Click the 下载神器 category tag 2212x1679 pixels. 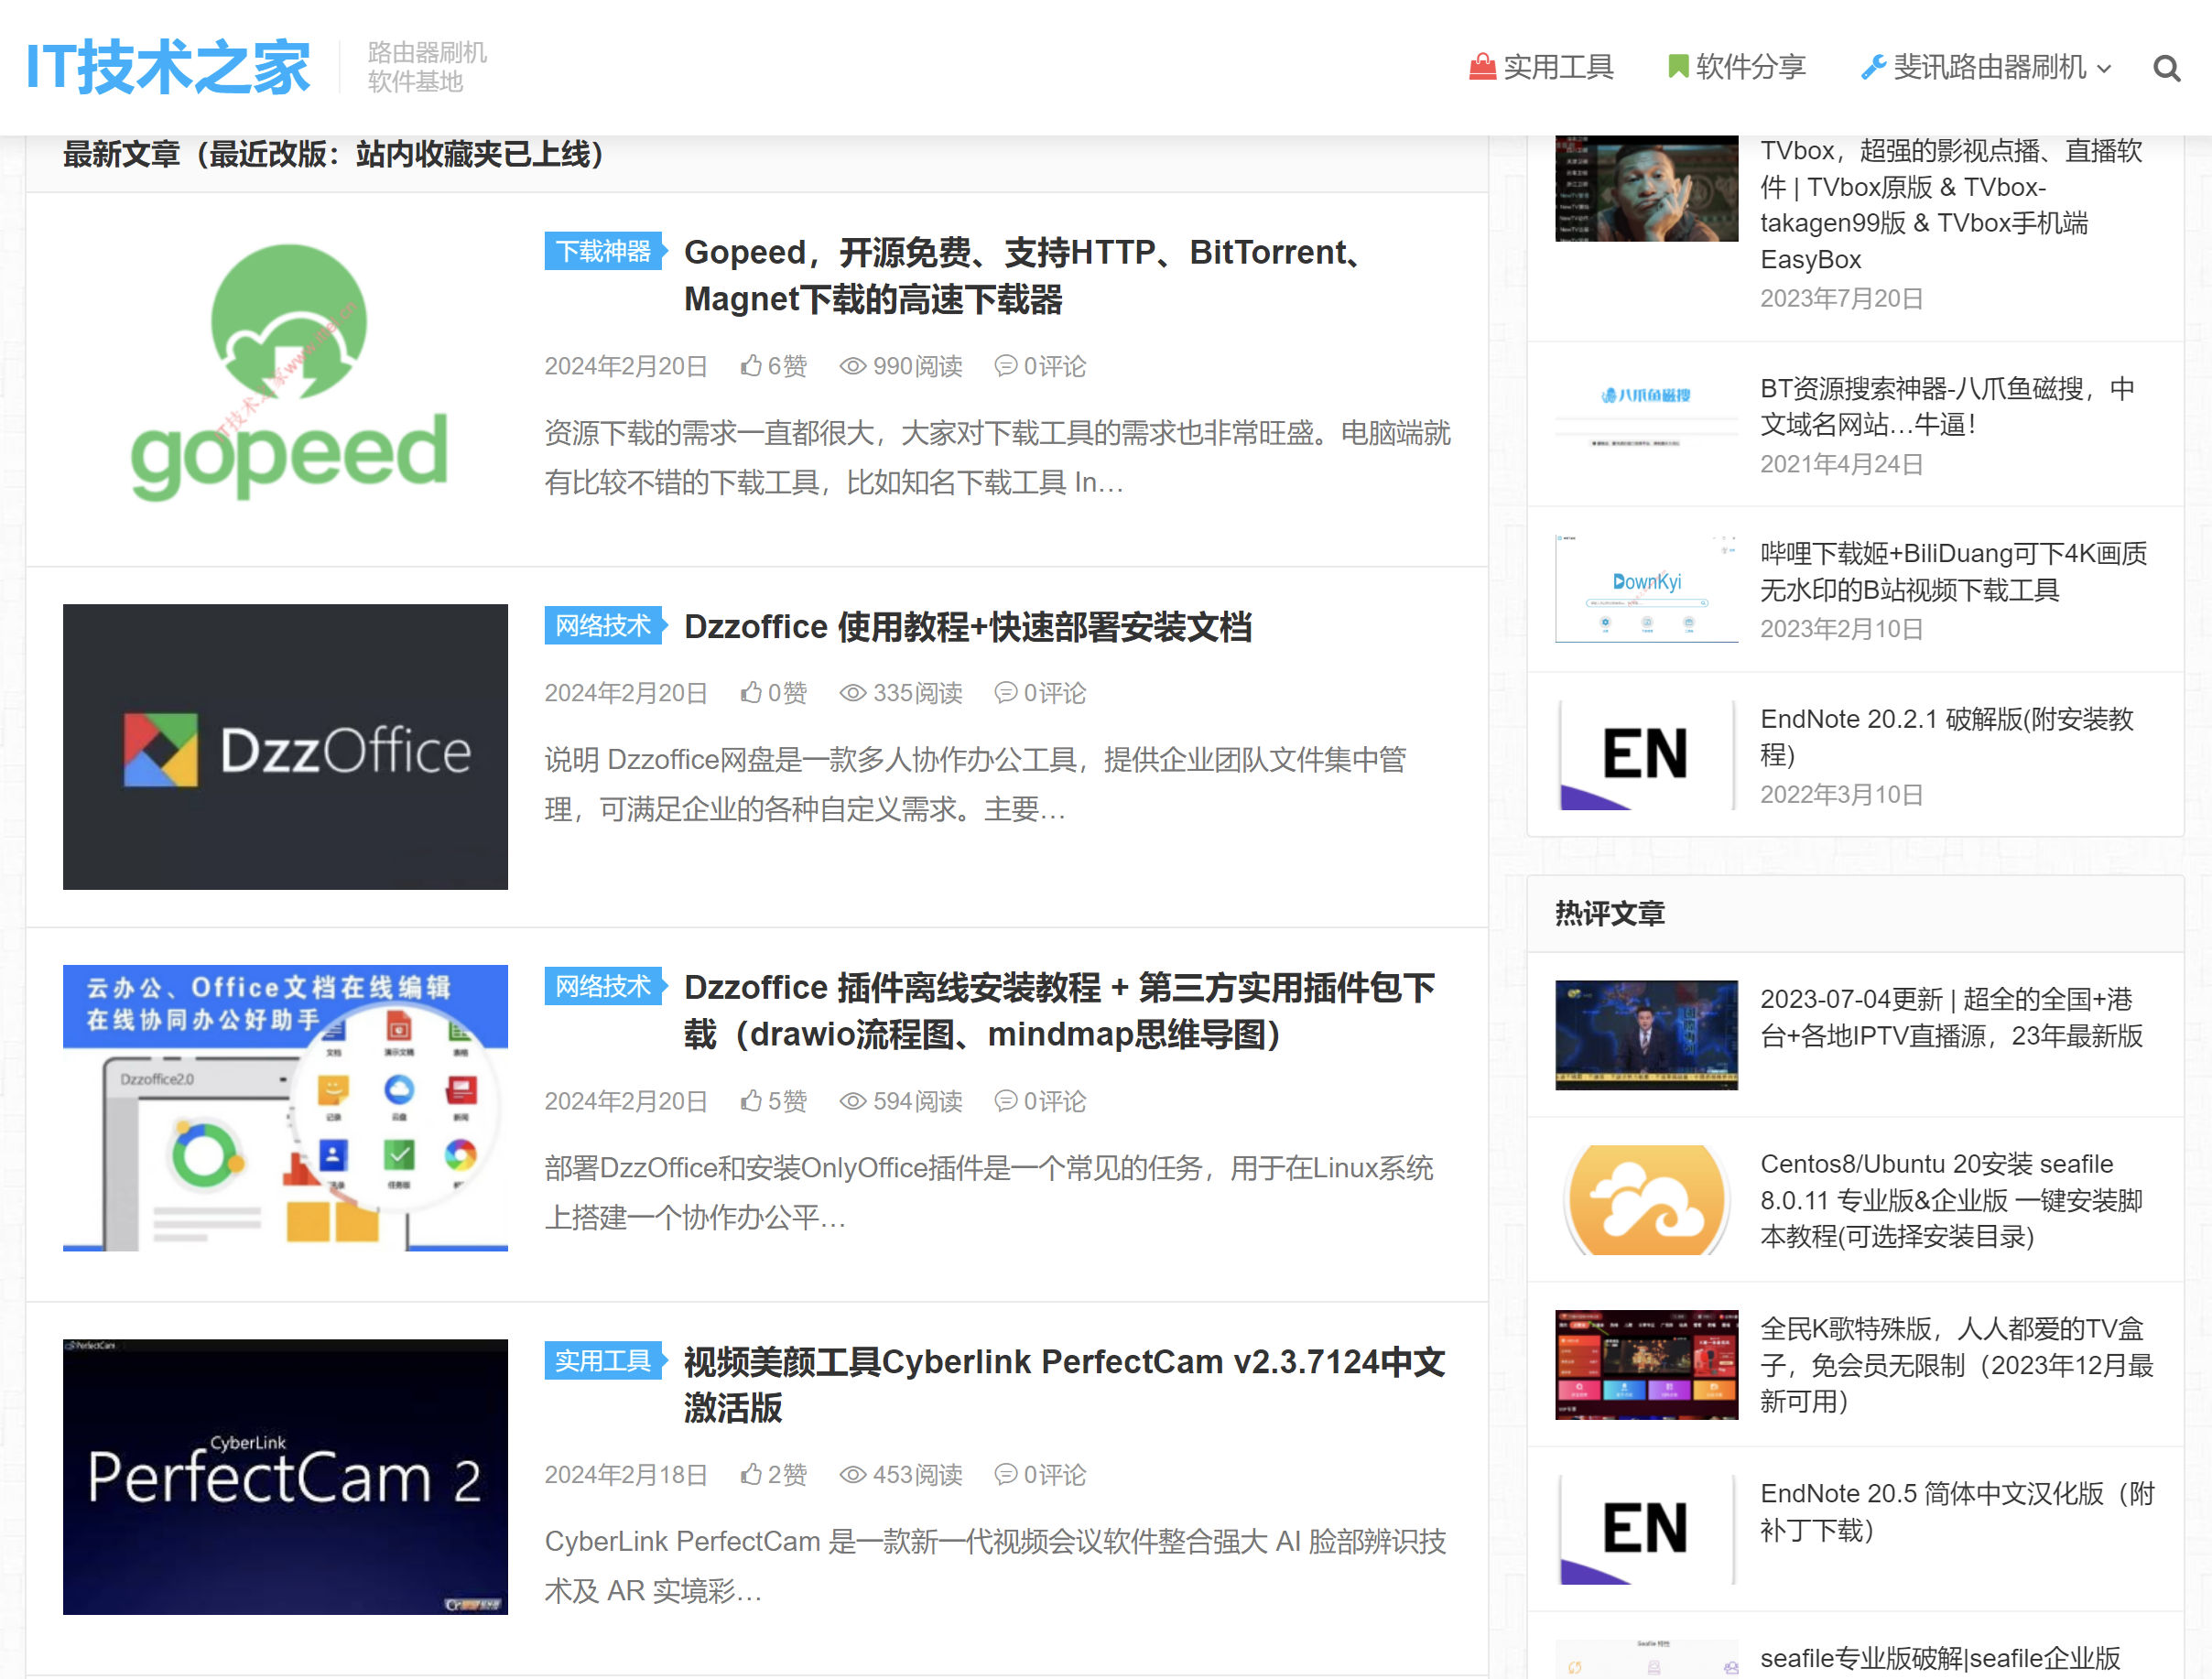(605, 251)
